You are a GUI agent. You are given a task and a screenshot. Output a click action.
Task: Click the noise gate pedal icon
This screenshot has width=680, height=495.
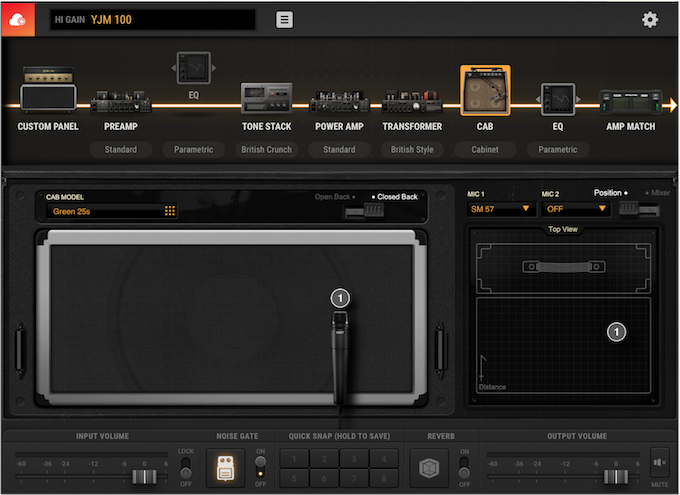[x=226, y=468]
